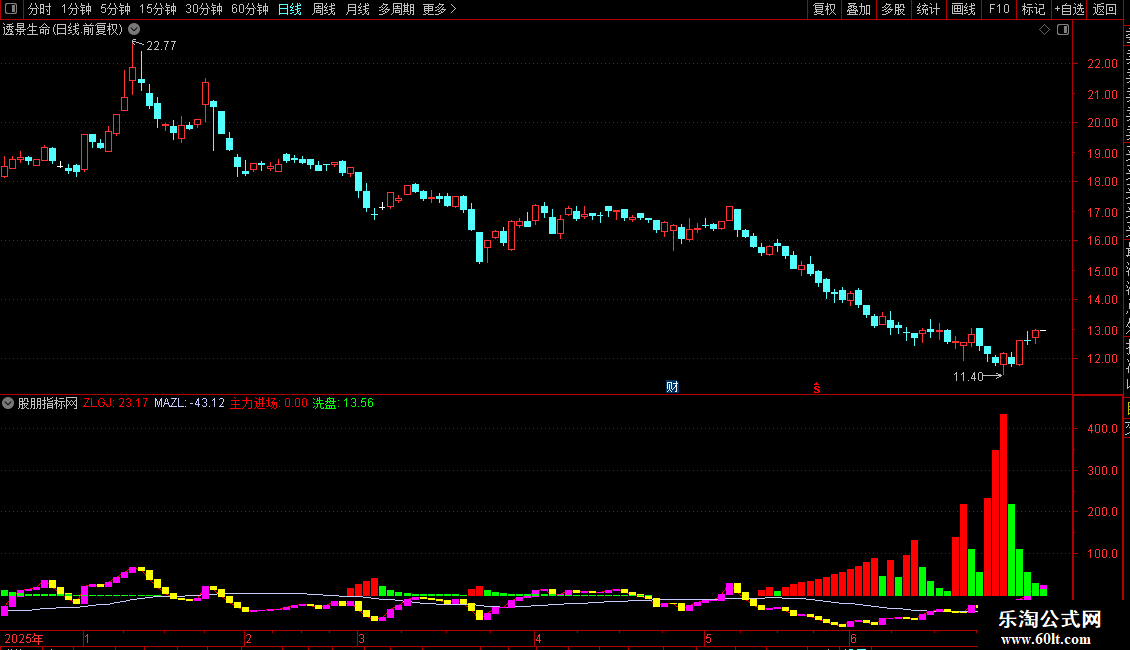Open the 画线 drawing tools
The image size is (1130, 650).
click(x=964, y=9)
